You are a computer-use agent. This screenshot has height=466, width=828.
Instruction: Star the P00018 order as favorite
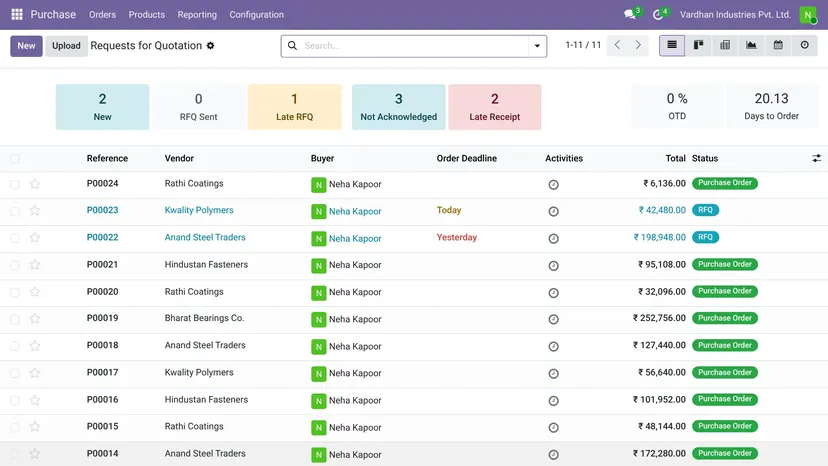[35, 346]
